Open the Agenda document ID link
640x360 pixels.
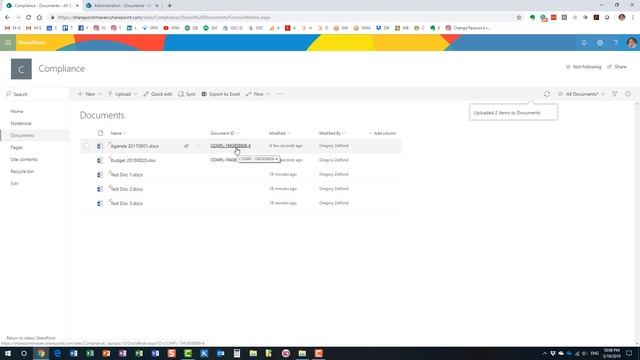click(231, 146)
